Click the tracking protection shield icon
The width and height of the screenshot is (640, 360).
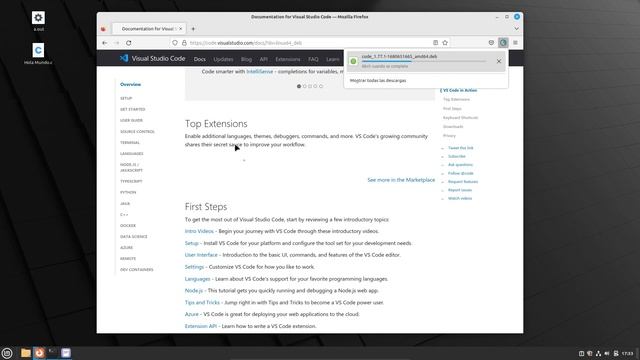pyautogui.click(x=175, y=43)
